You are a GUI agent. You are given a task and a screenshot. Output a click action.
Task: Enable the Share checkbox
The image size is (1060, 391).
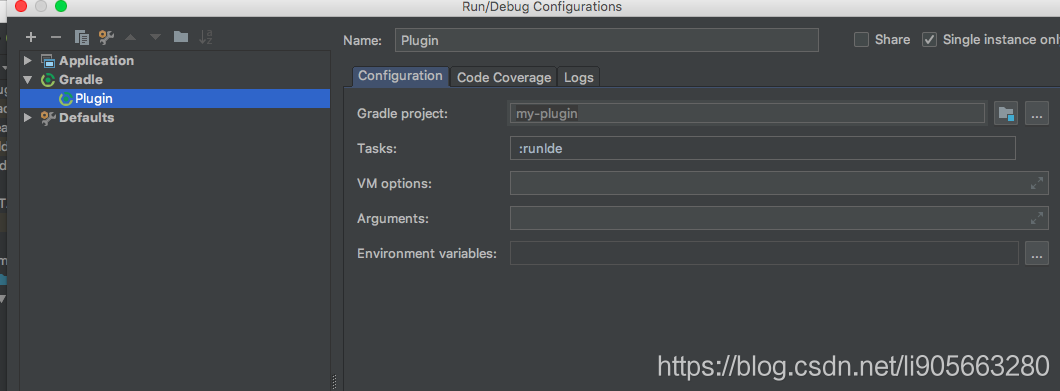[861, 39]
